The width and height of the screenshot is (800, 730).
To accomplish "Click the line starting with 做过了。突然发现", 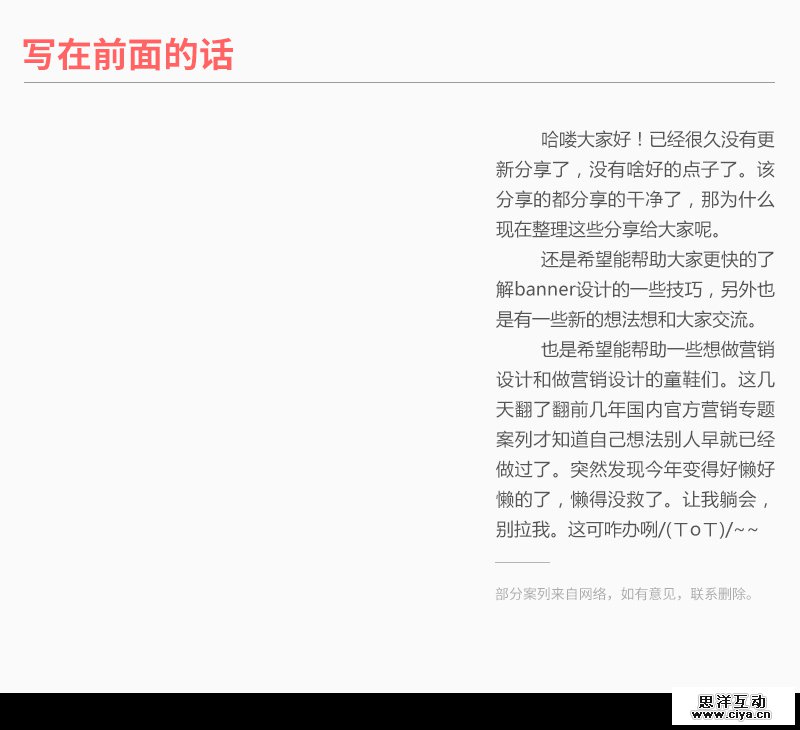I will pyautogui.click(x=634, y=469).
